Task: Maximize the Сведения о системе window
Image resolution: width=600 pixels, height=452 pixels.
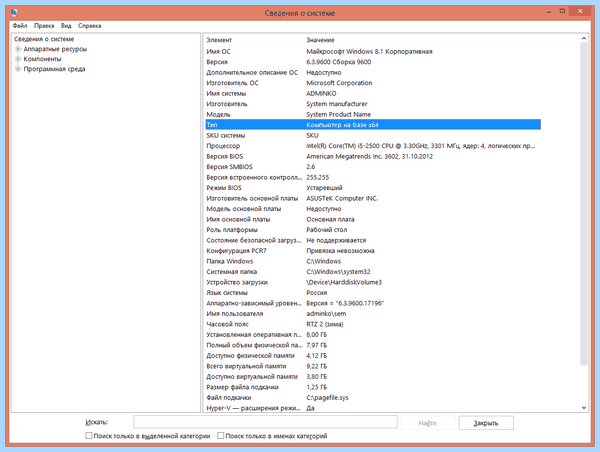Action: point(562,11)
